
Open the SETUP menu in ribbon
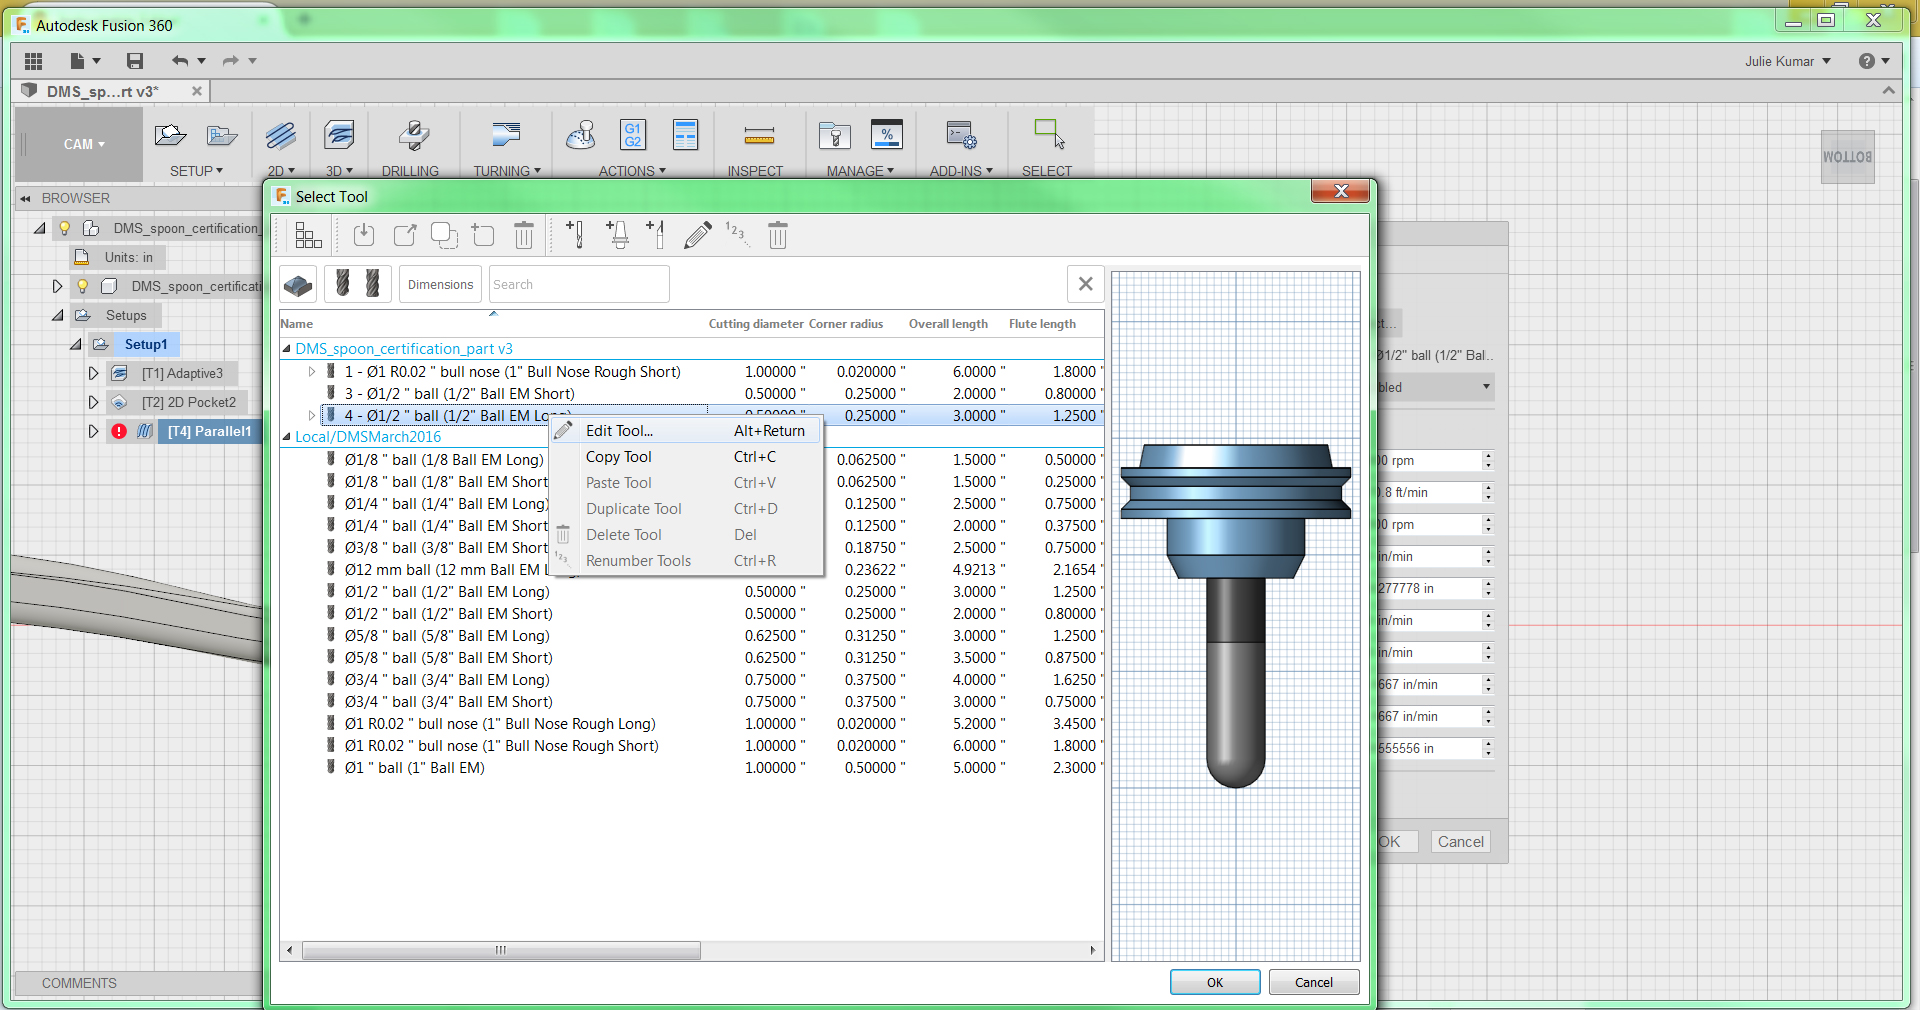pos(196,171)
